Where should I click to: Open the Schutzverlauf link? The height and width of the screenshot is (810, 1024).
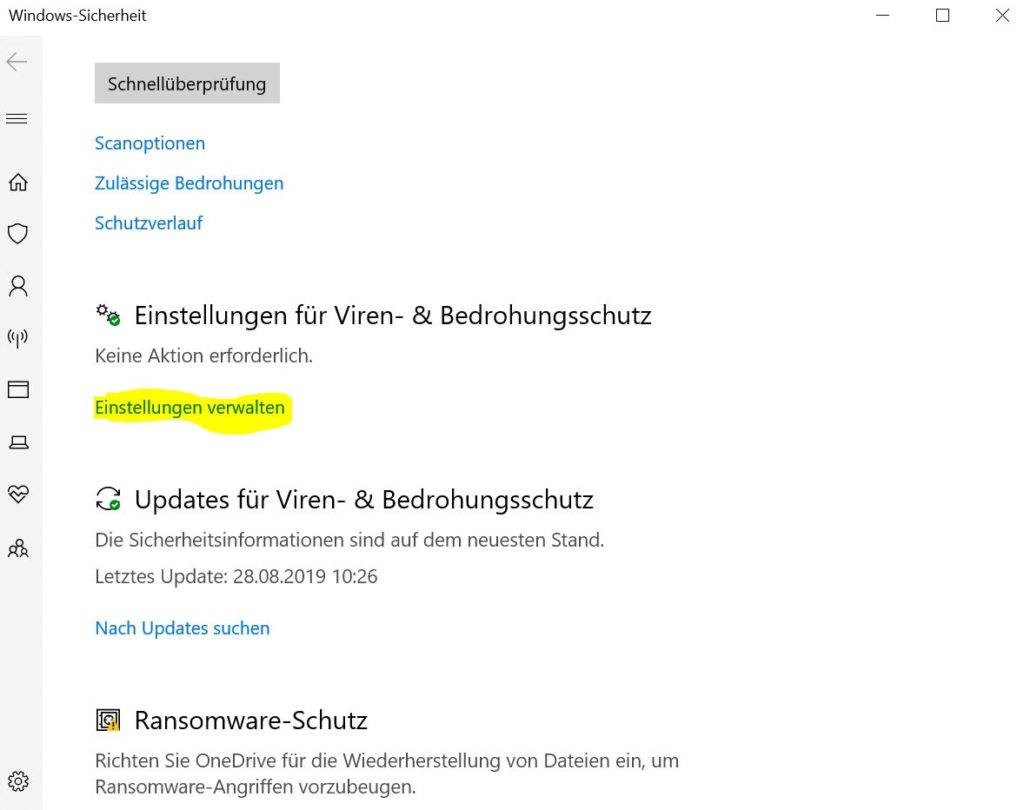[148, 223]
